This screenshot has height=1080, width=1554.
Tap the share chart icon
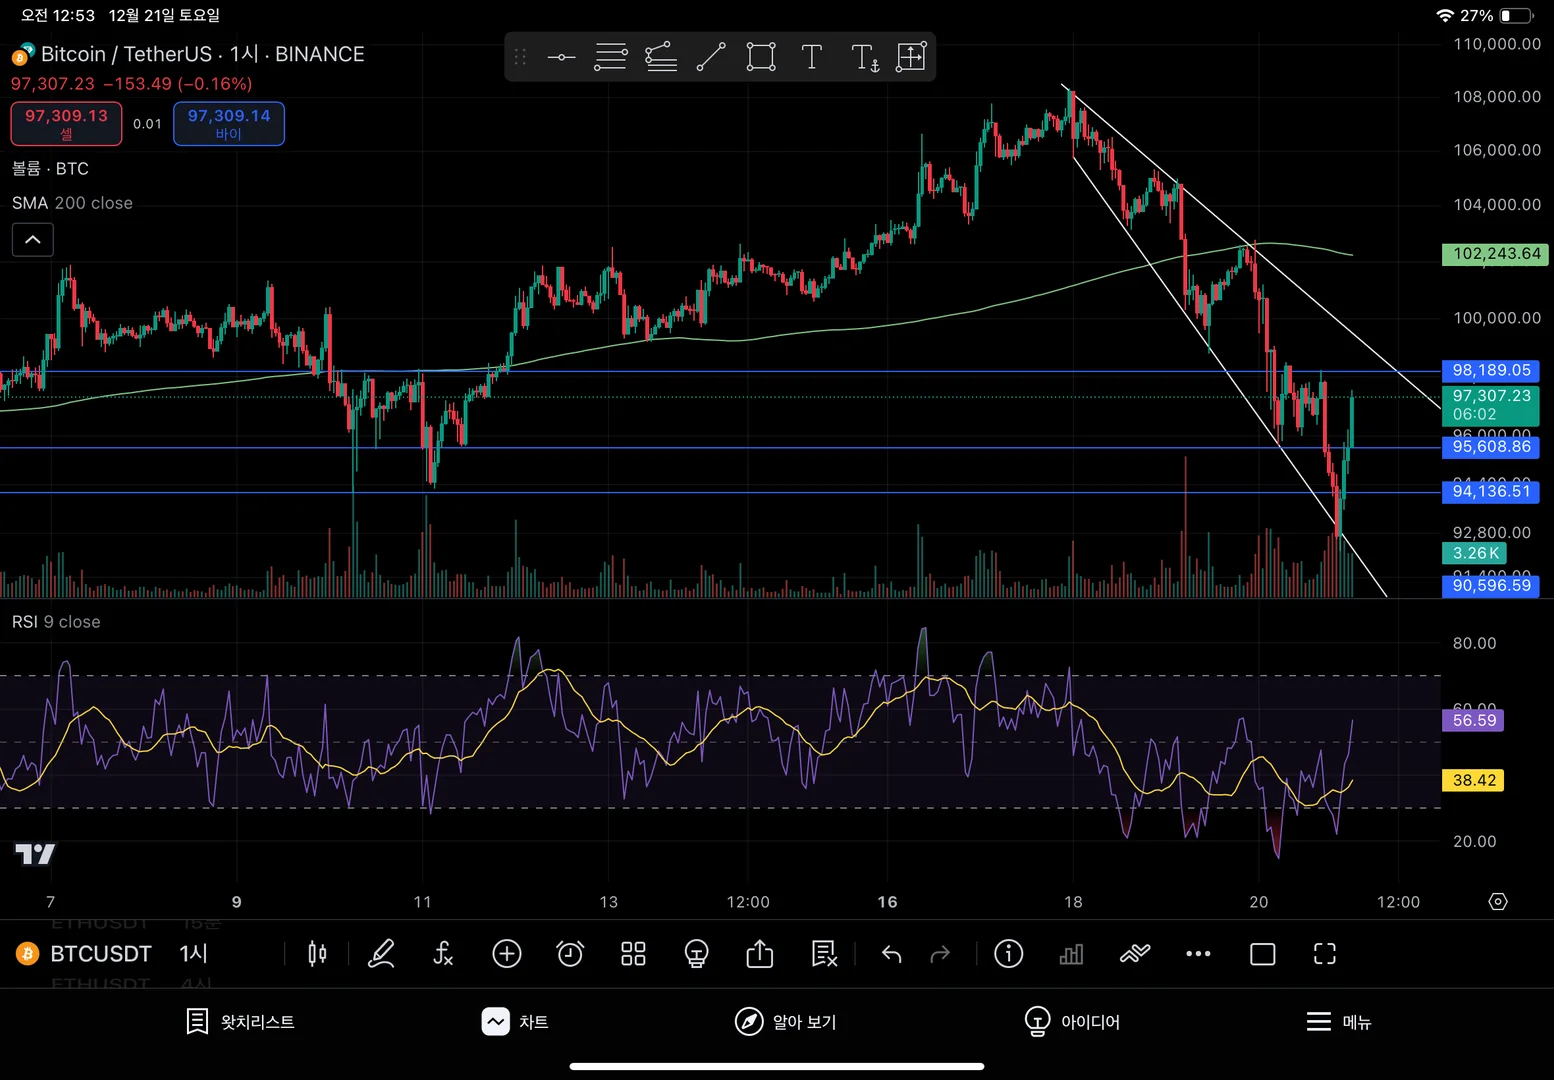[760, 954]
